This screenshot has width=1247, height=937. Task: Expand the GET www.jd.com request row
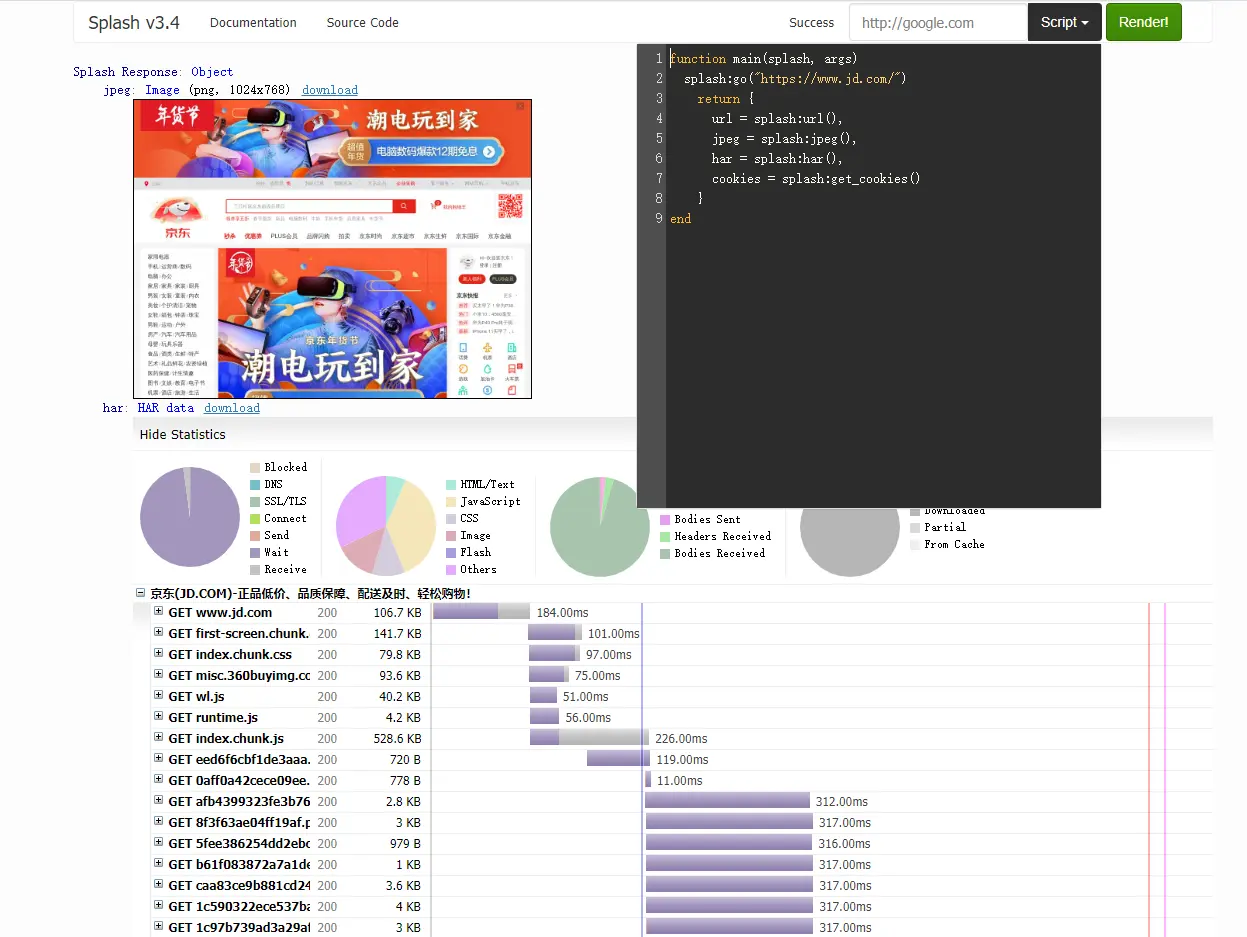click(158, 611)
